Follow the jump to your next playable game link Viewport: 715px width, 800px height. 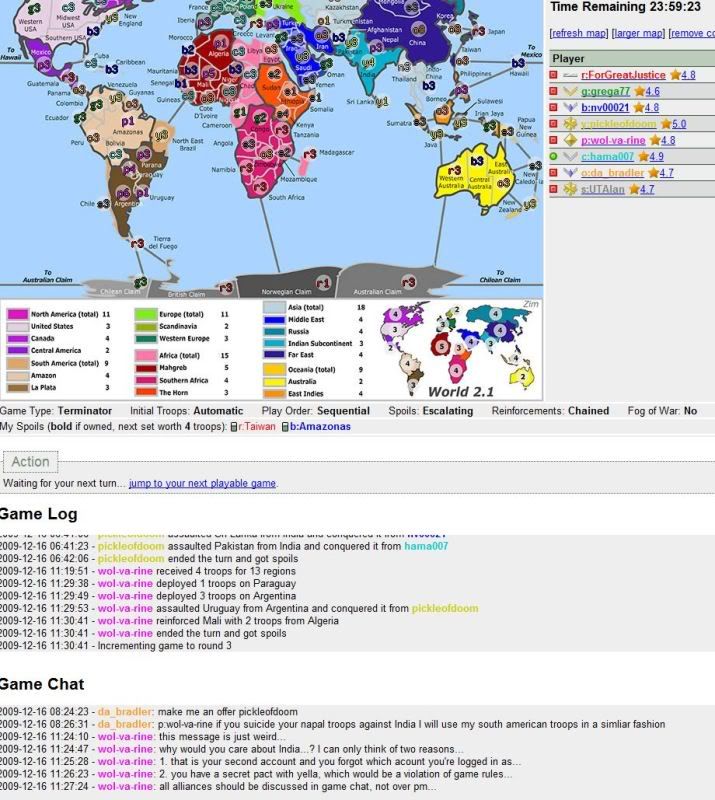[203, 484]
